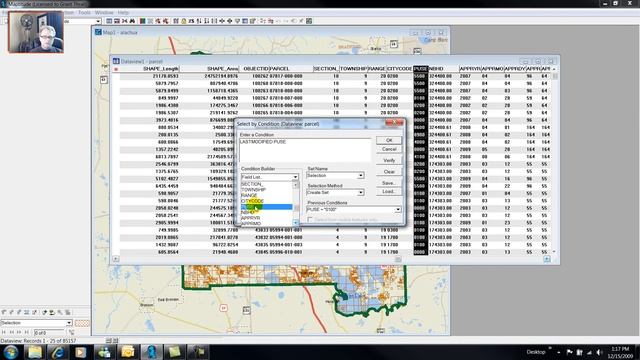640x360 pixels.
Task: Click the Load... button in dialog
Action: click(389, 191)
